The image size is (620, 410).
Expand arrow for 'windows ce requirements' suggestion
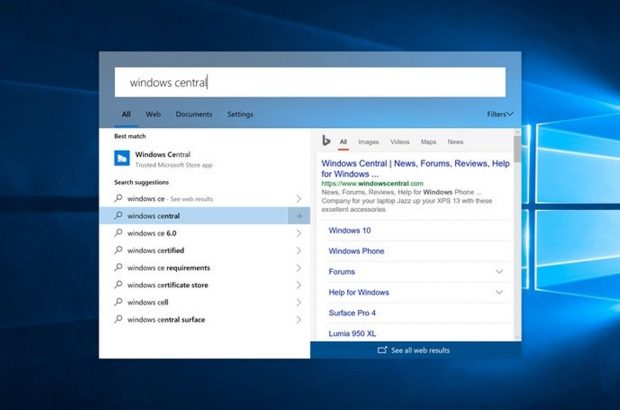coord(299,268)
